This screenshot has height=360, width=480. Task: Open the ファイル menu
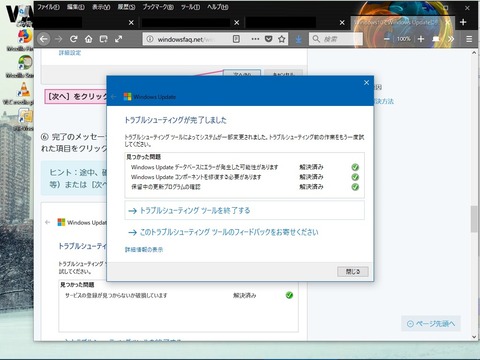pos(48,7)
